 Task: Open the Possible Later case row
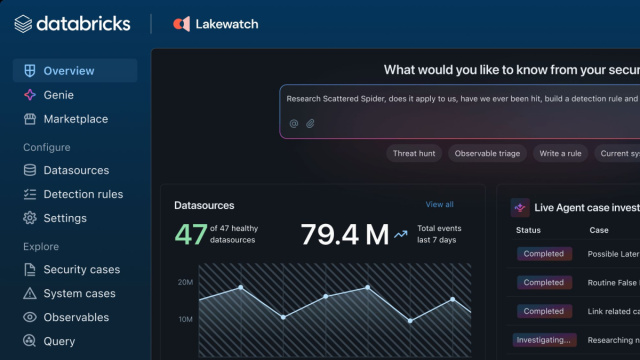click(x=573, y=254)
